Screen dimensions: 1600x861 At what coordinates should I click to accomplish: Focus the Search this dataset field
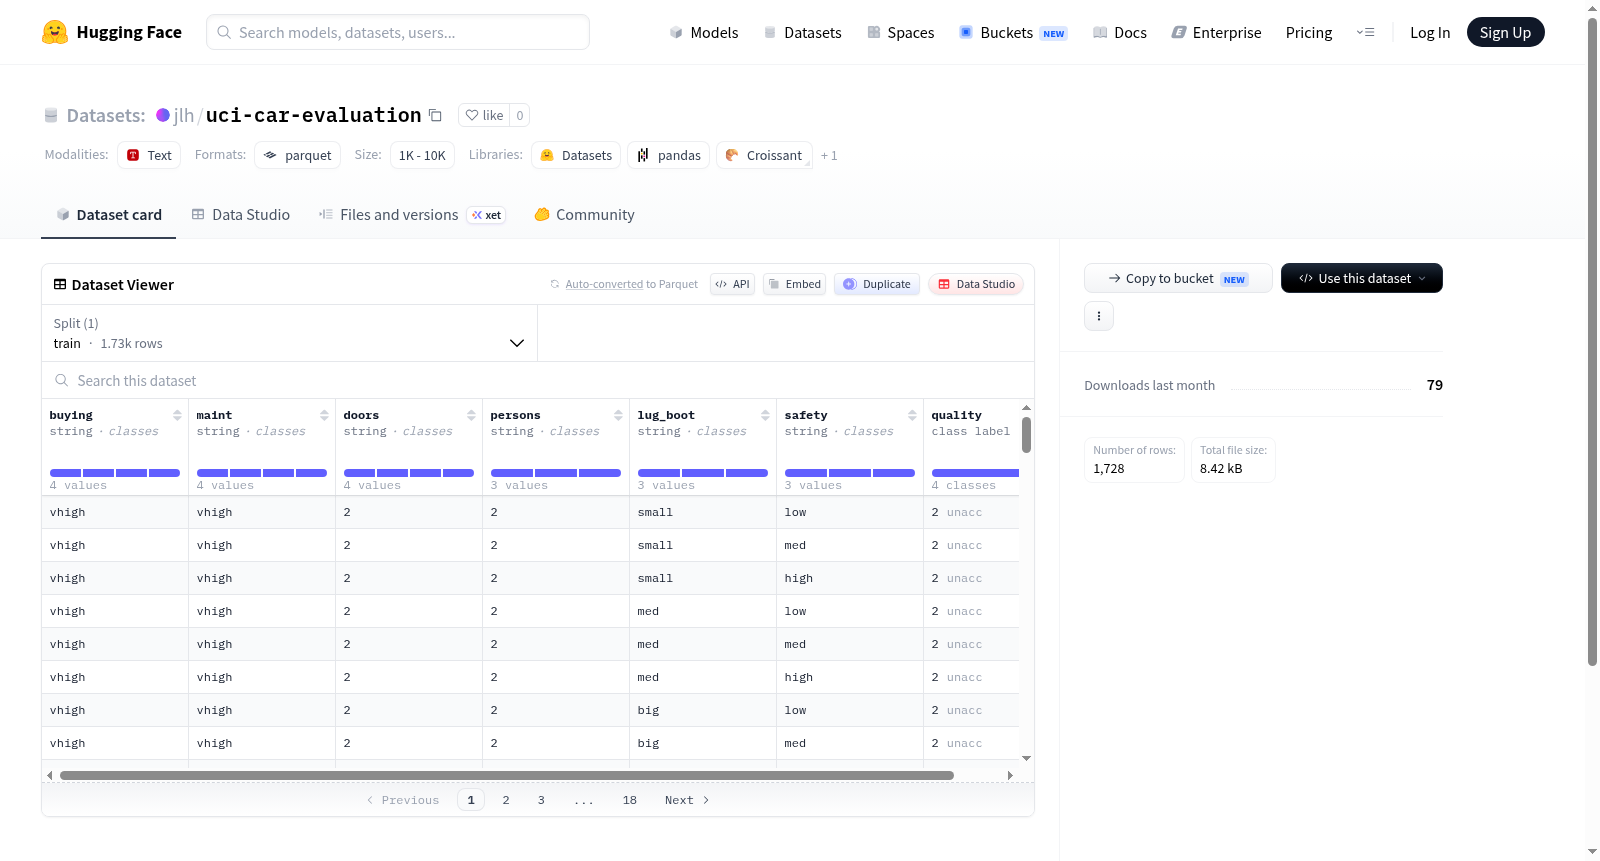(x=538, y=380)
